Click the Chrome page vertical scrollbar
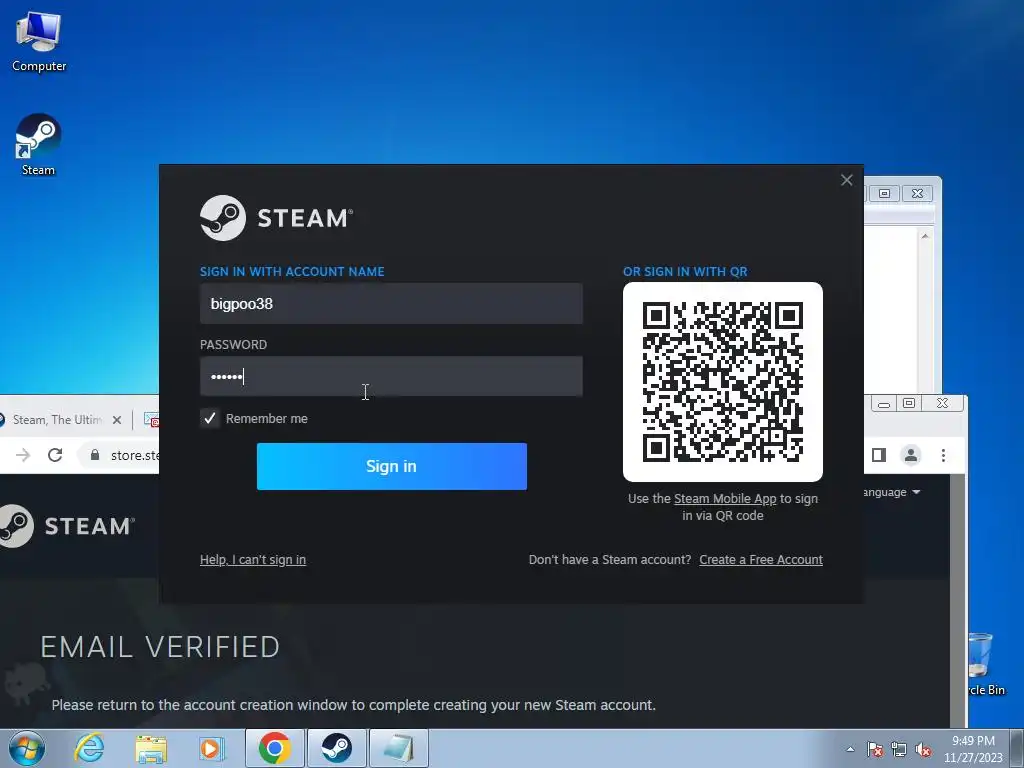1024x768 pixels. pyautogui.click(x=957, y=601)
